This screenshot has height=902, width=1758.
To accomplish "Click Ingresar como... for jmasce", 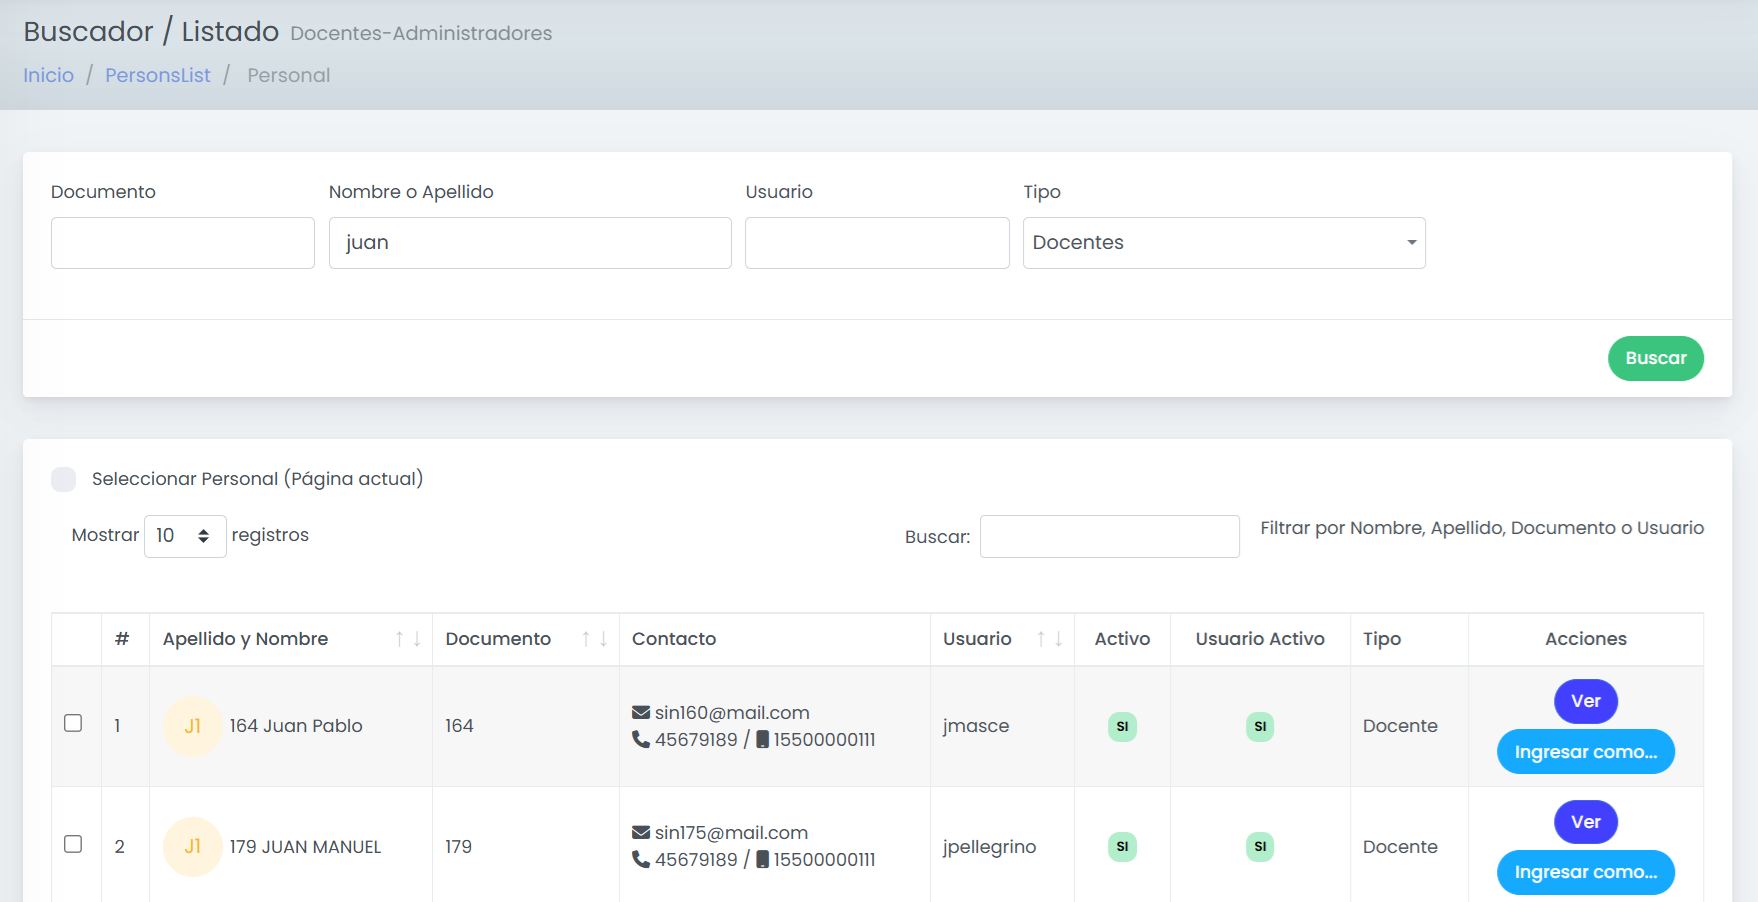I will pos(1586,752).
